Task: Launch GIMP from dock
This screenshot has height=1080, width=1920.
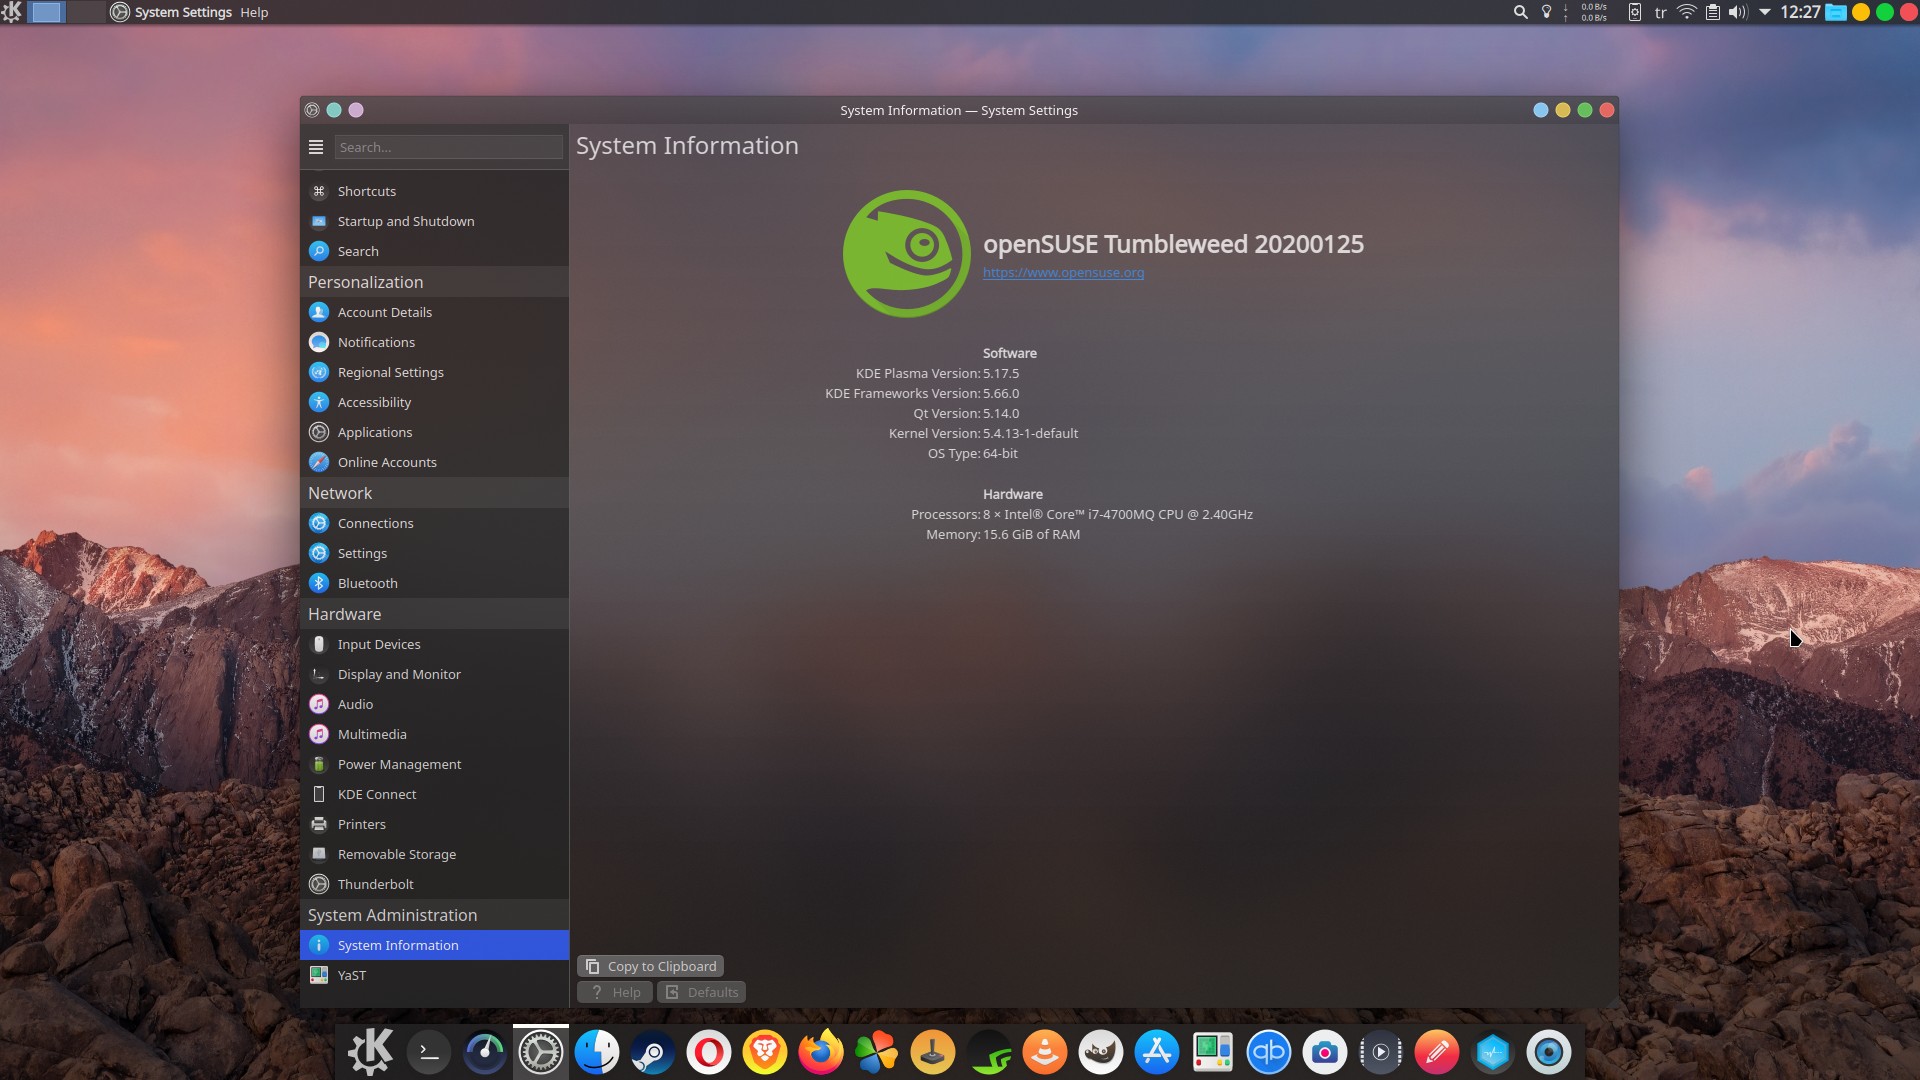Action: 1101,1052
